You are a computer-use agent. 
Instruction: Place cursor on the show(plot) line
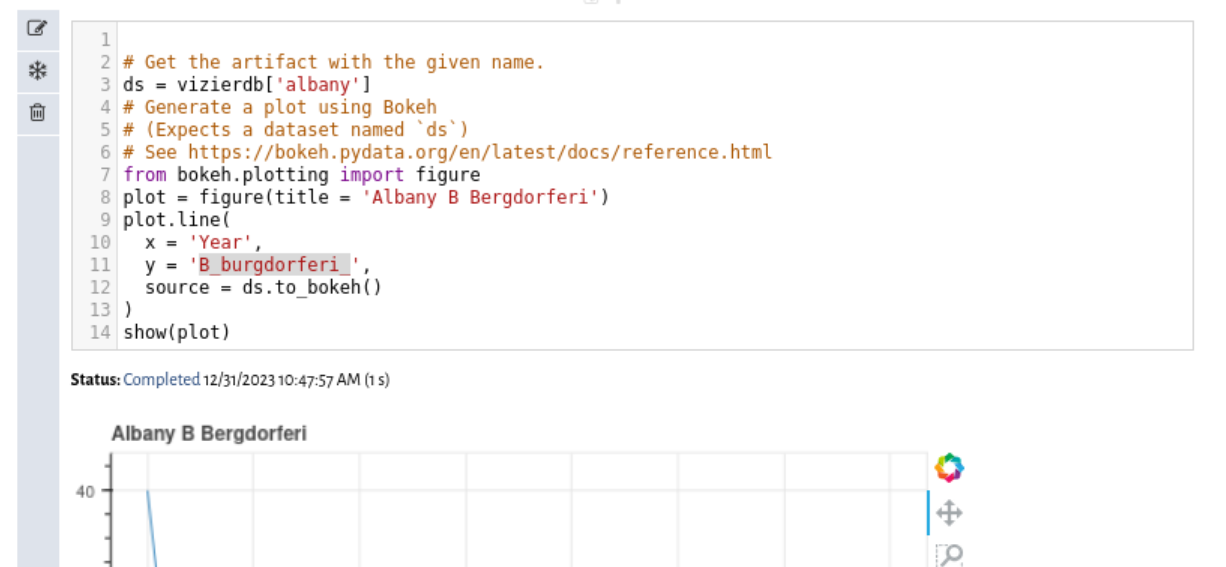pos(176,332)
